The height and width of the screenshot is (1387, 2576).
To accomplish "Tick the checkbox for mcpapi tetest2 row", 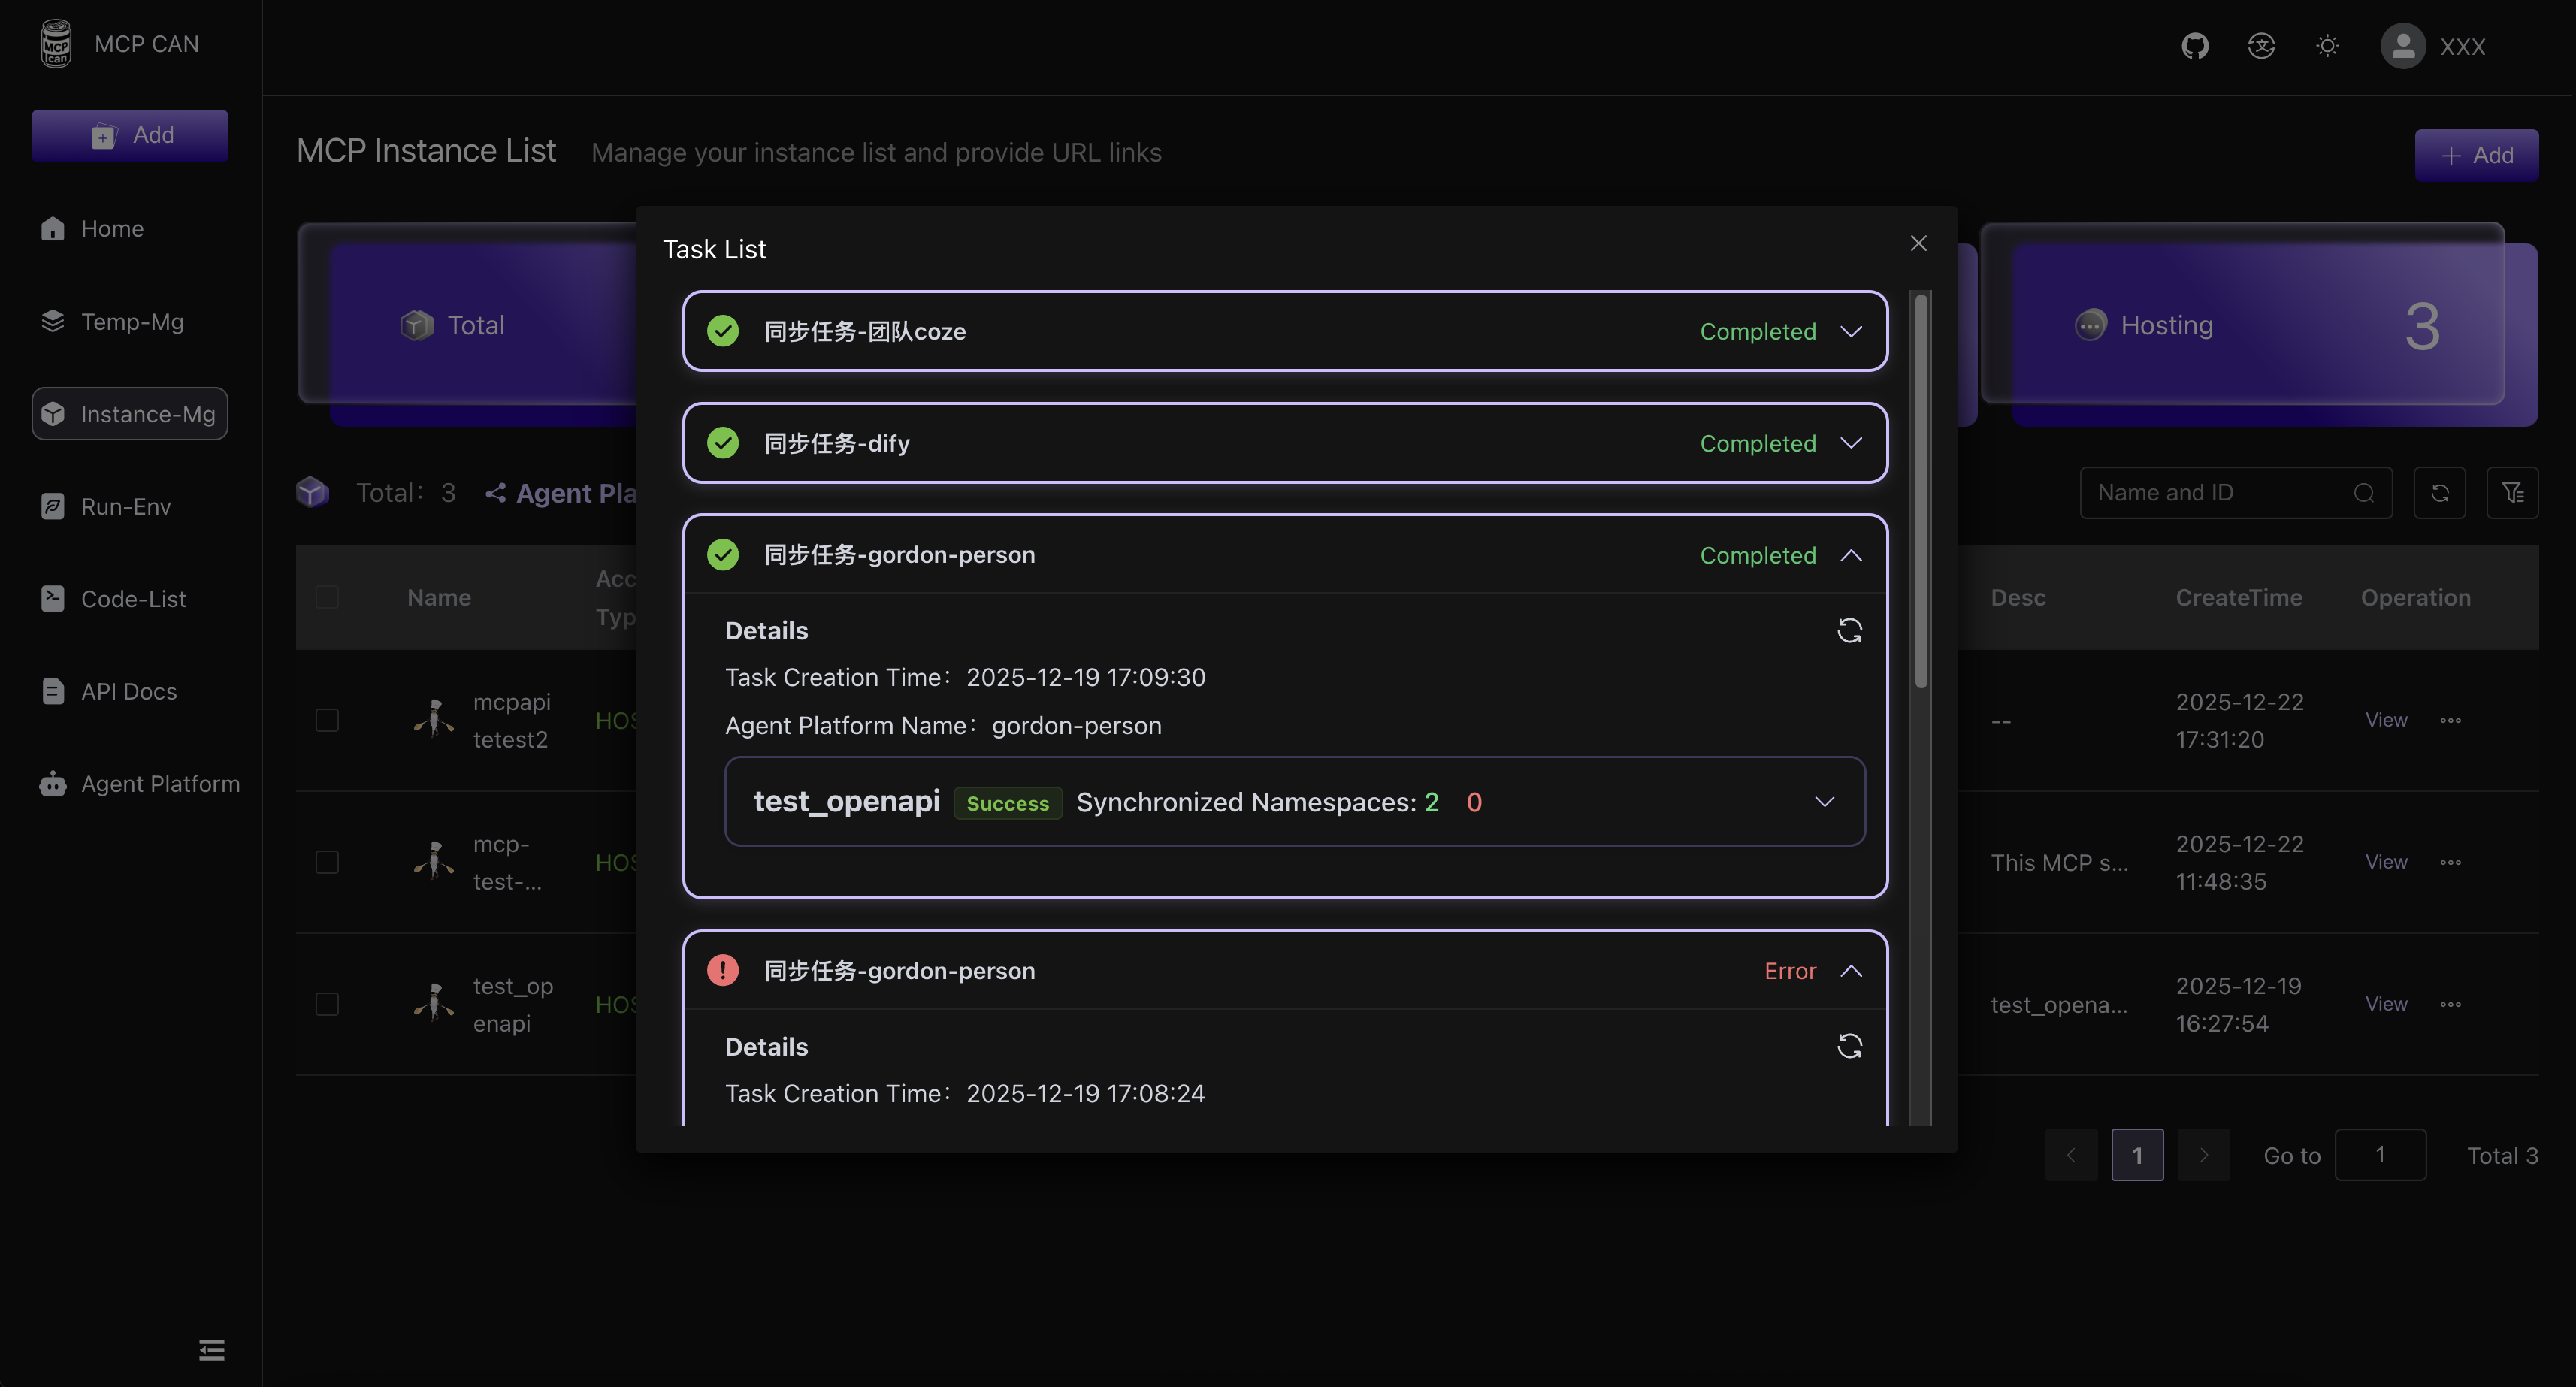I will click(327, 720).
